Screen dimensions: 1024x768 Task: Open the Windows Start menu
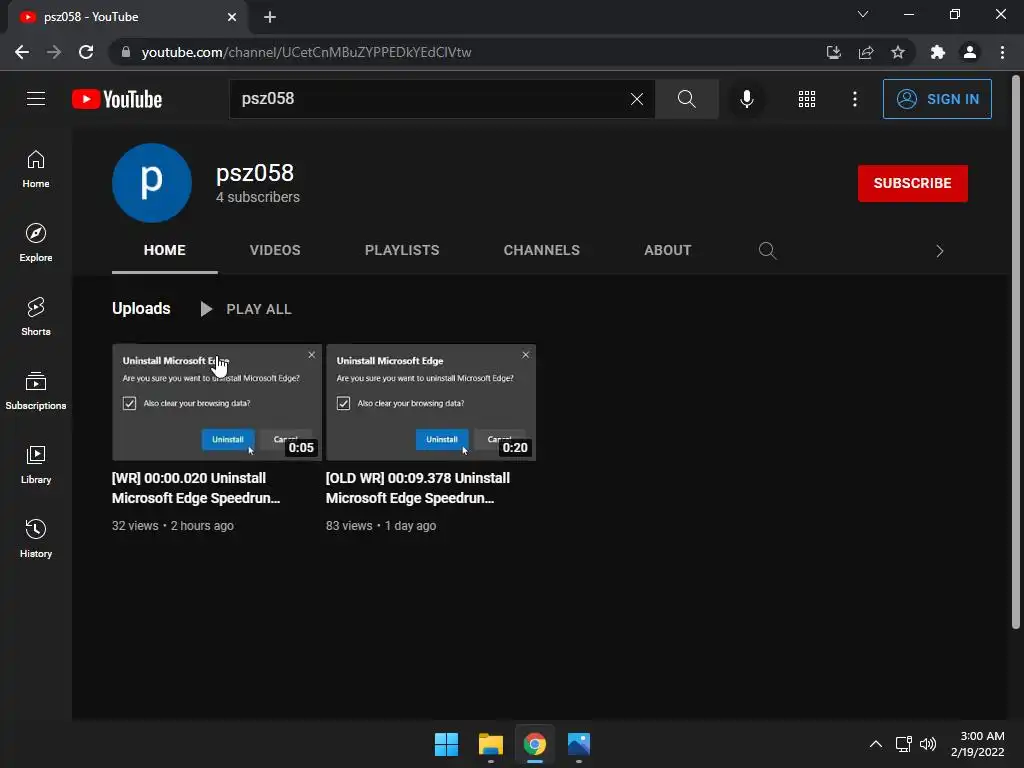pos(447,744)
